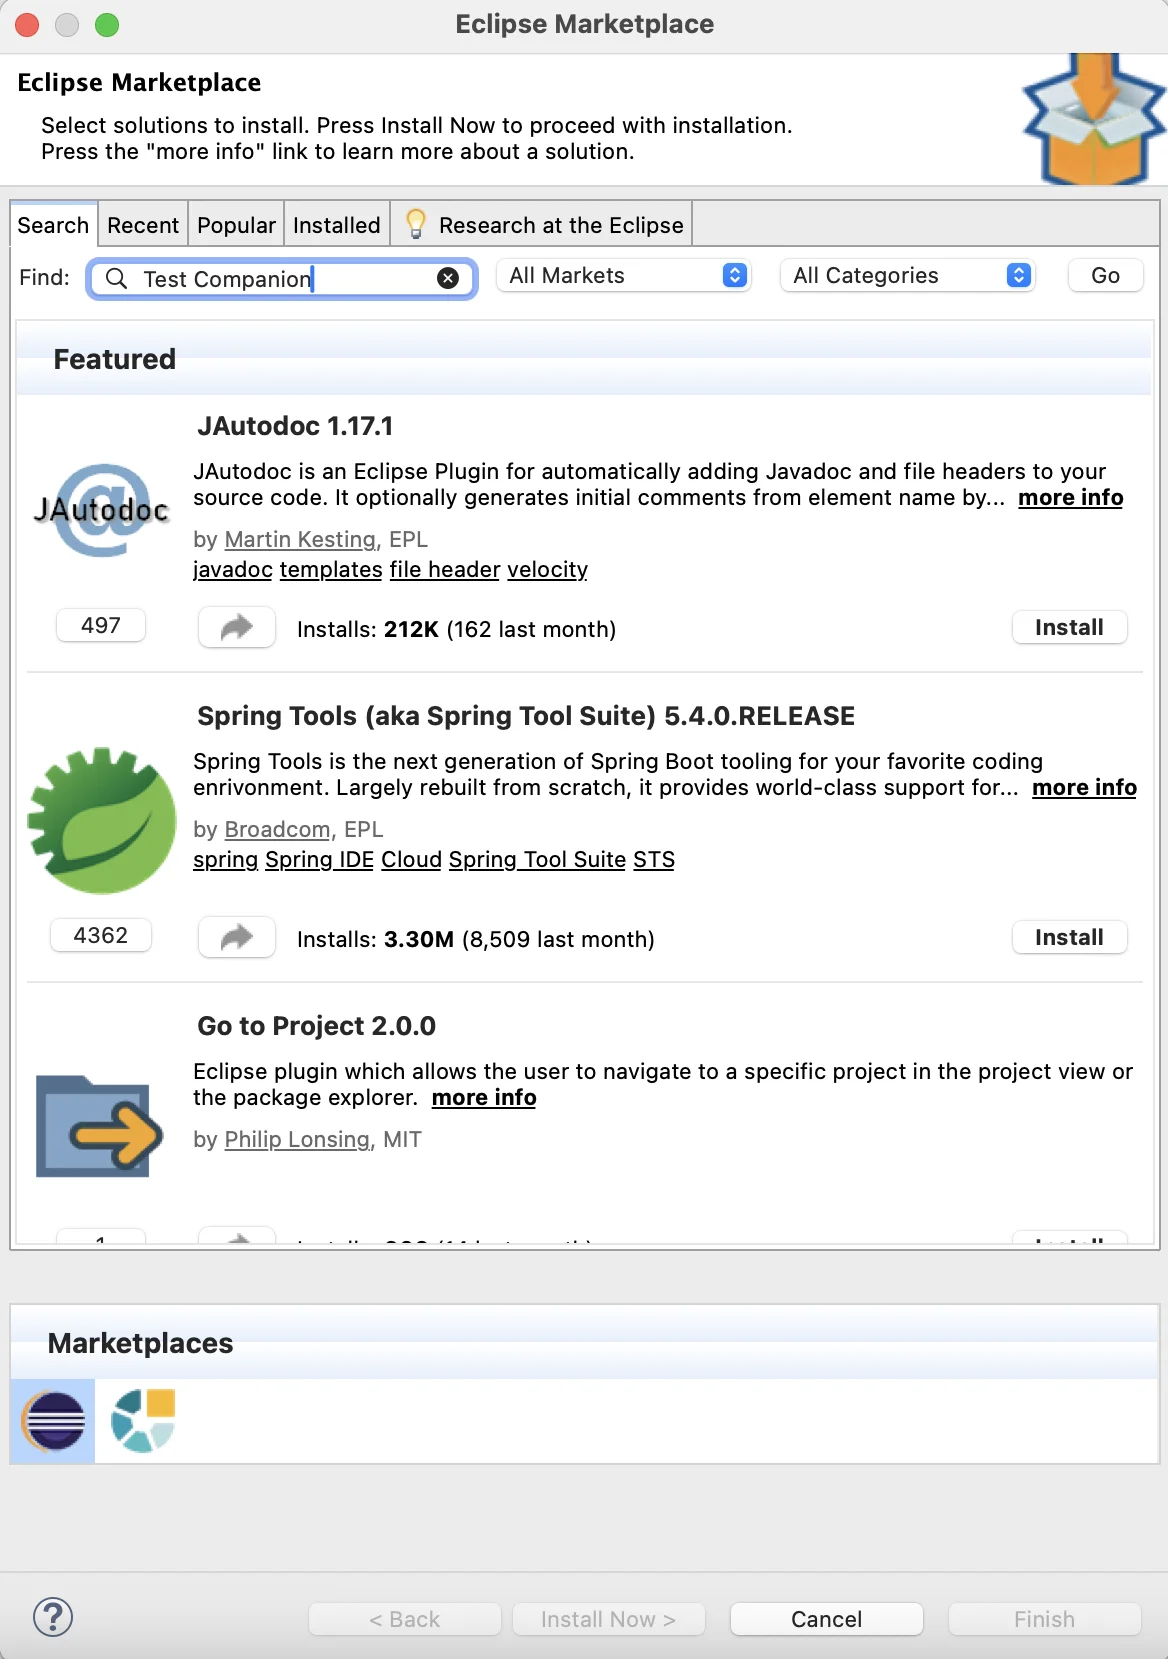Click the Spring Tools 5.4.0.RELEASE title
The height and width of the screenshot is (1659, 1168).
pos(526,716)
